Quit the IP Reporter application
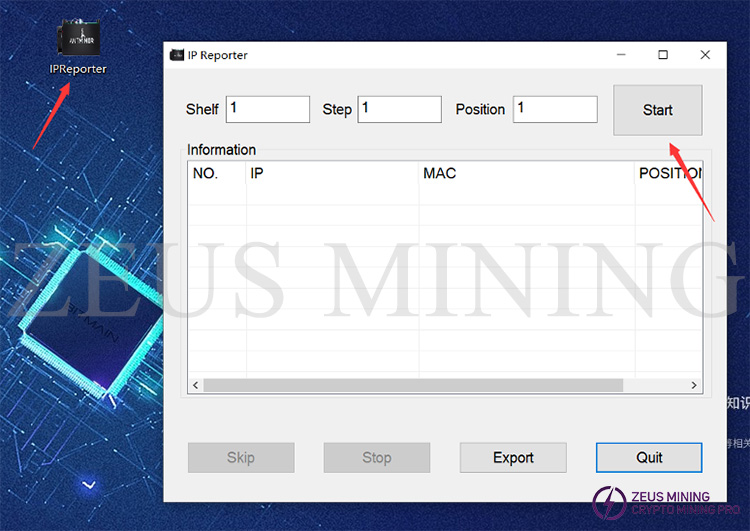 pos(649,458)
